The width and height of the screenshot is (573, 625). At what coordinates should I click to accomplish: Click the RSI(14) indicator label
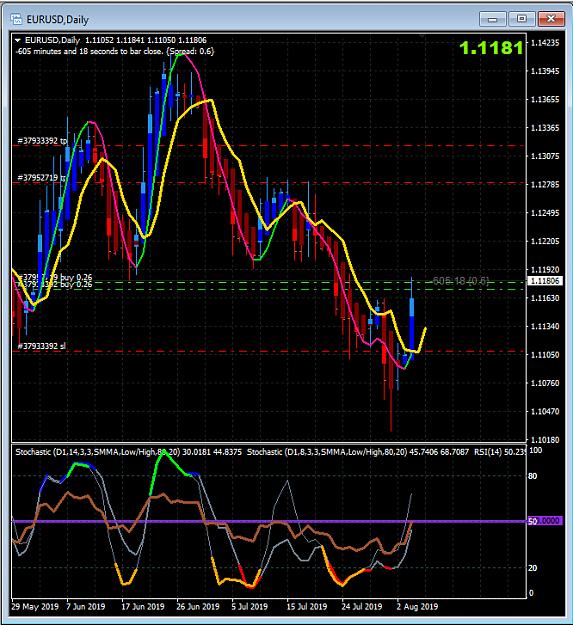pyautogui.click(x=500, y=452)
